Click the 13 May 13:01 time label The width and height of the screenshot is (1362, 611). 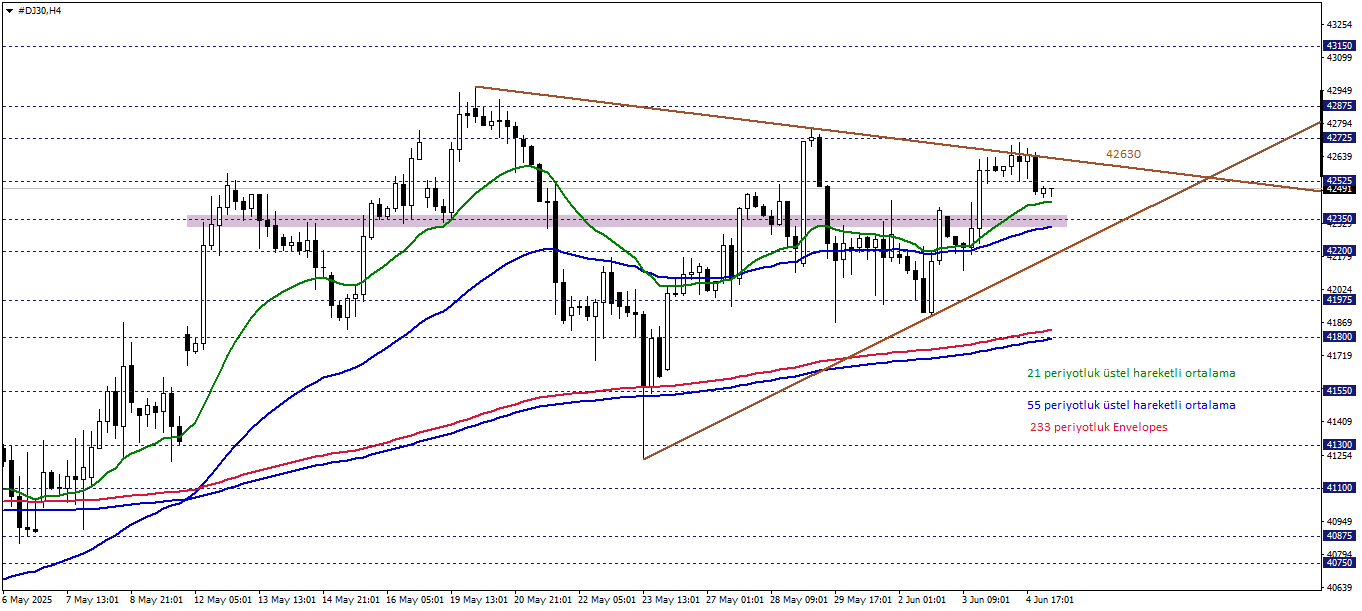286,600
